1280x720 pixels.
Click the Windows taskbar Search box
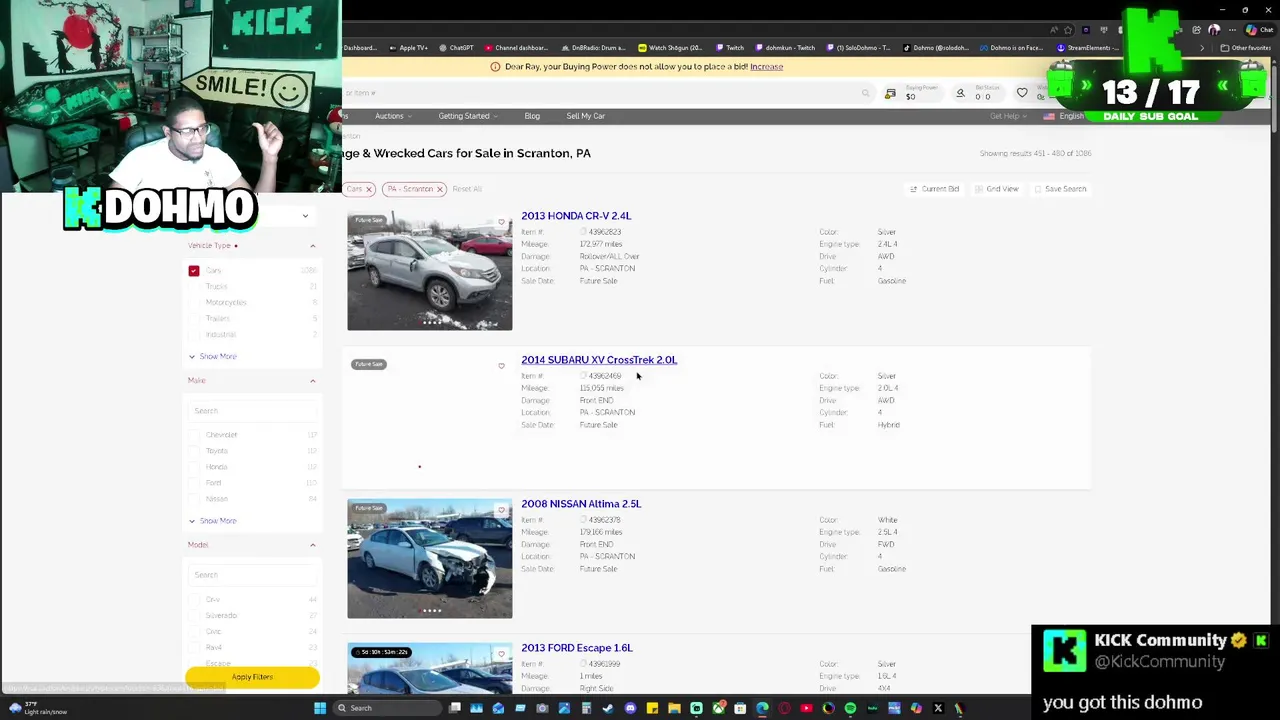[x=388, y=708]
